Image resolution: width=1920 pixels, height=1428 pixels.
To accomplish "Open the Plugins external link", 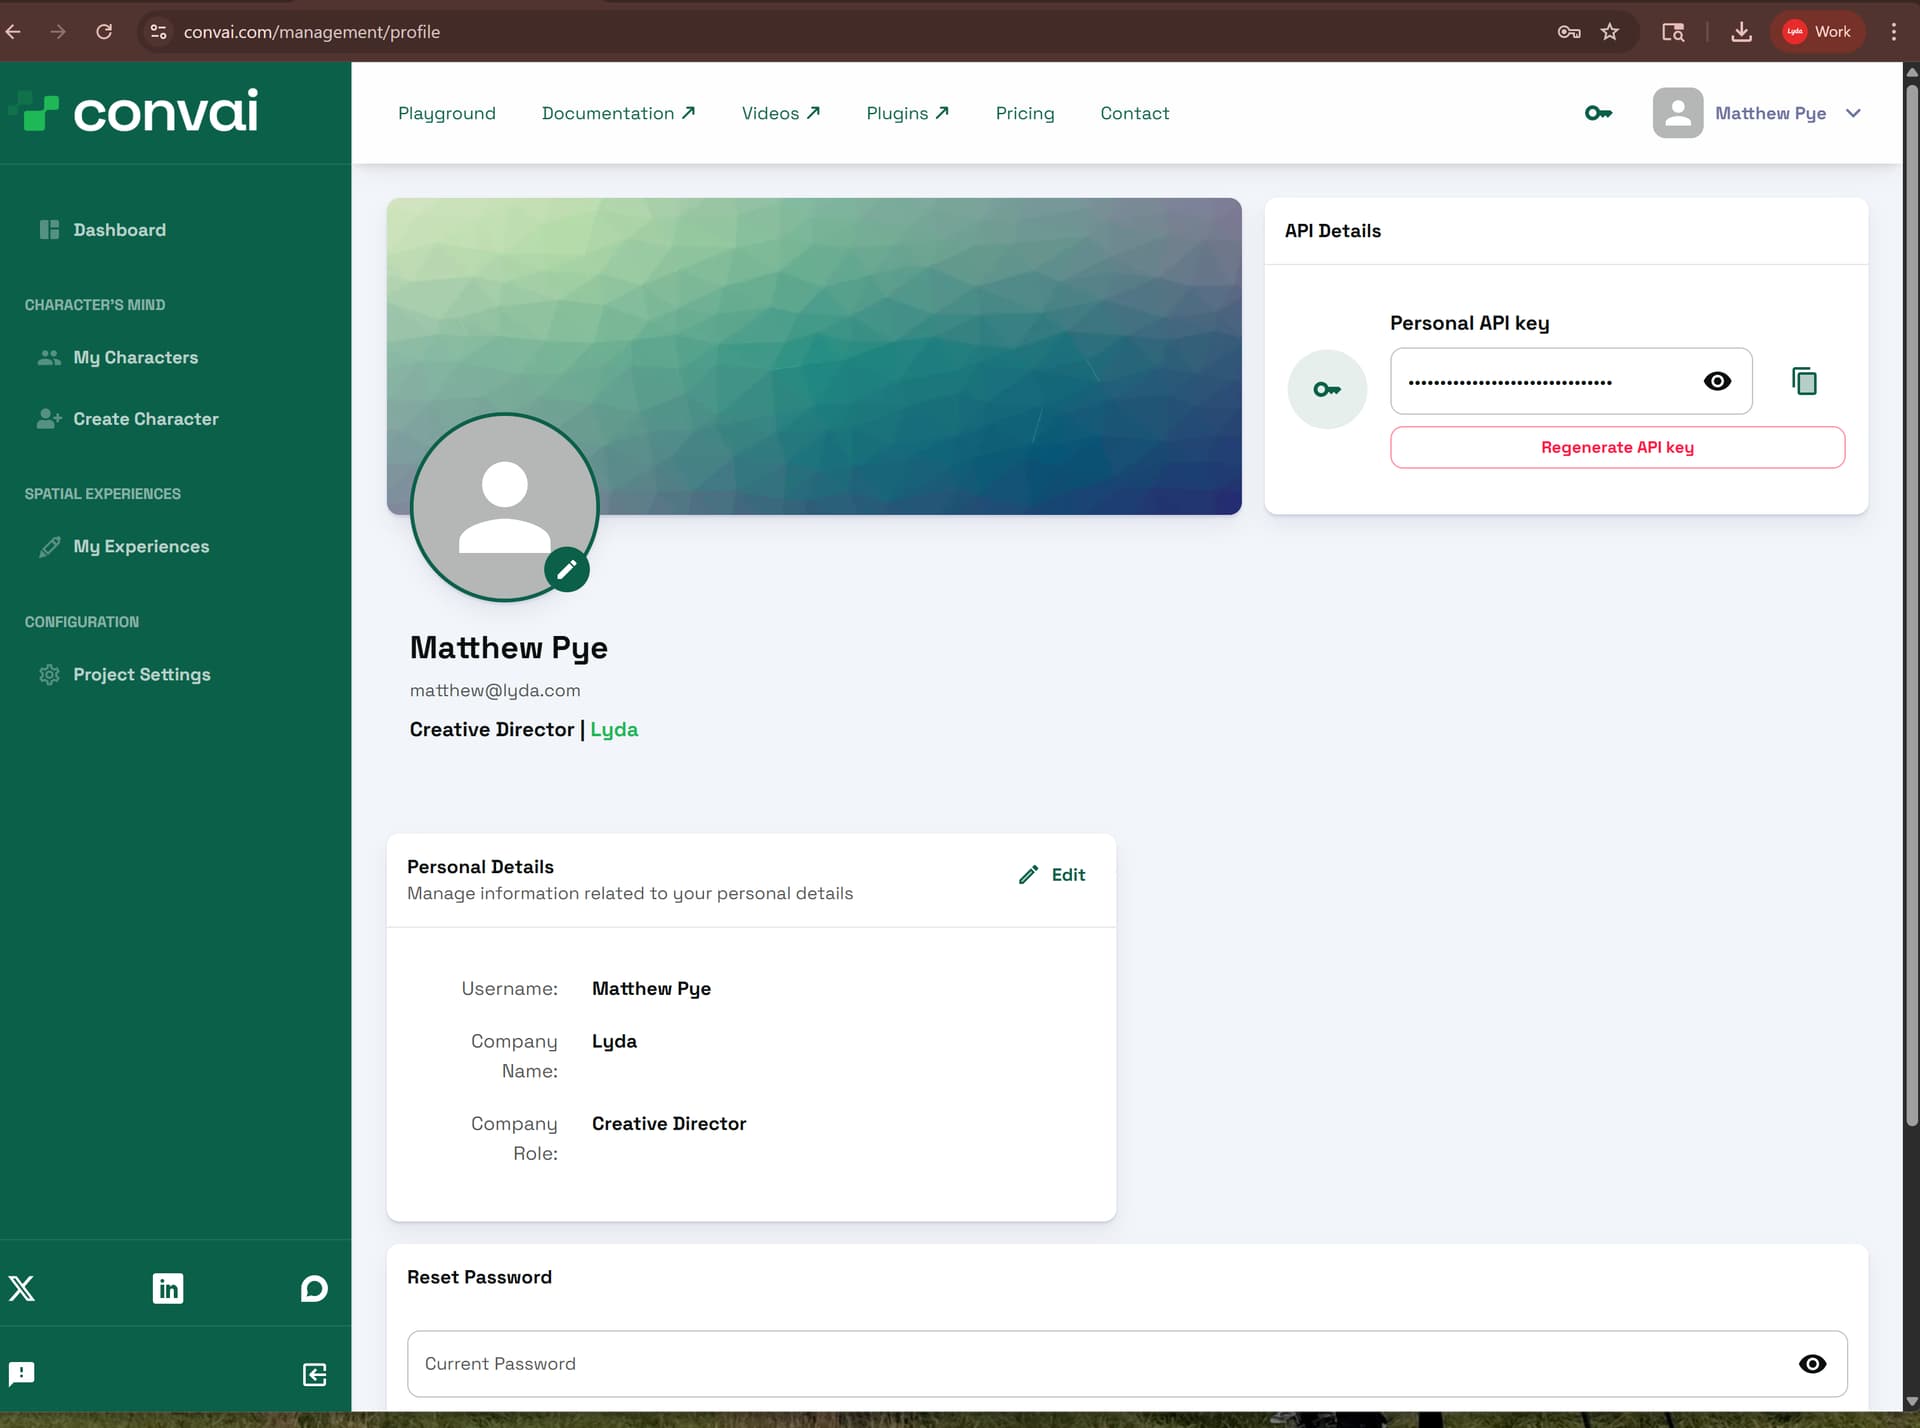I will pyautogui.click(x=907, y=113).
